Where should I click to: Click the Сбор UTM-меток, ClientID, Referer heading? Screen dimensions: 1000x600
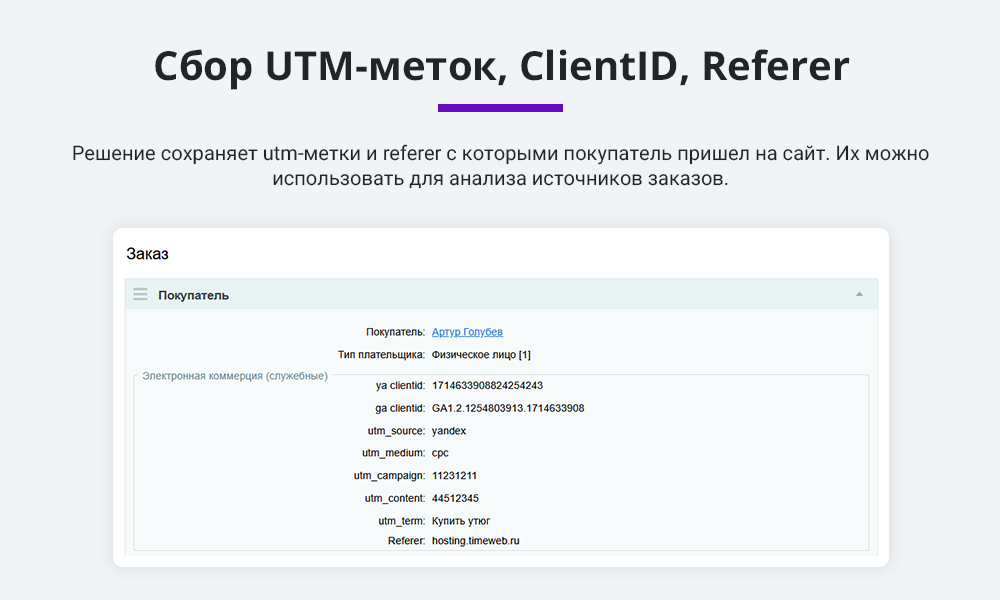[x=500, y=66]
